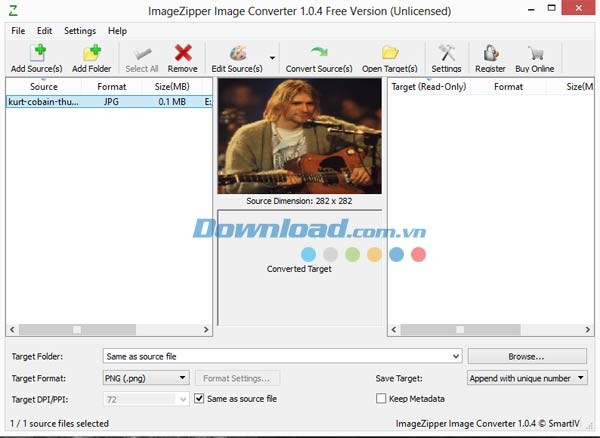Enable the Keep Metadata checkbox
The image size is (600, 438).
381,399
